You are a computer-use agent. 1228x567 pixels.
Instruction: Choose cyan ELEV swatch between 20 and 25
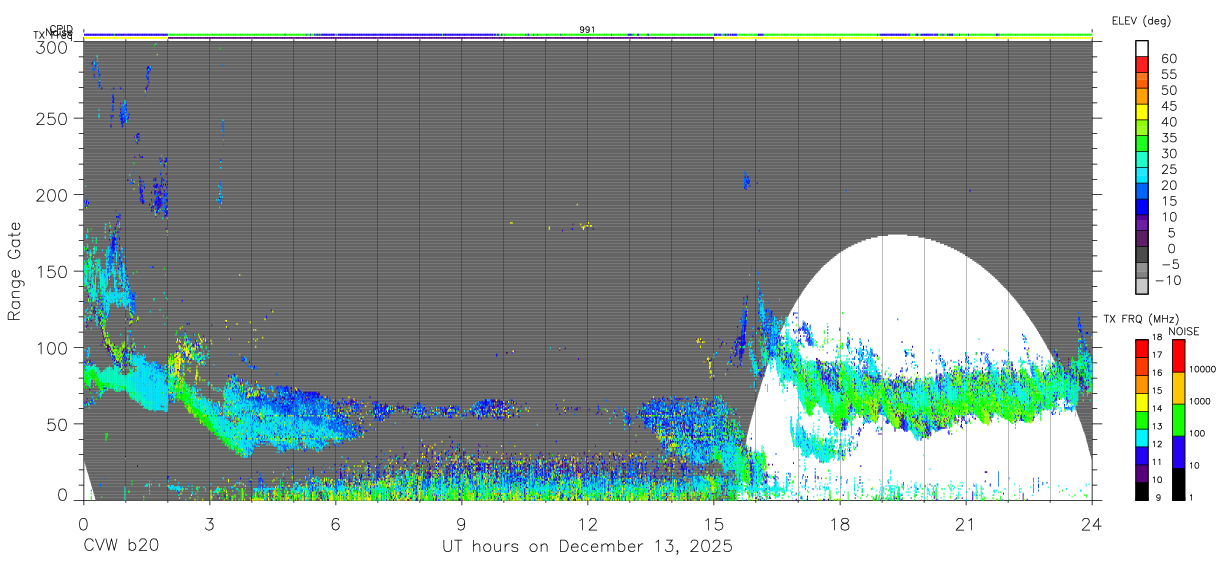(x=1142, y=176)
